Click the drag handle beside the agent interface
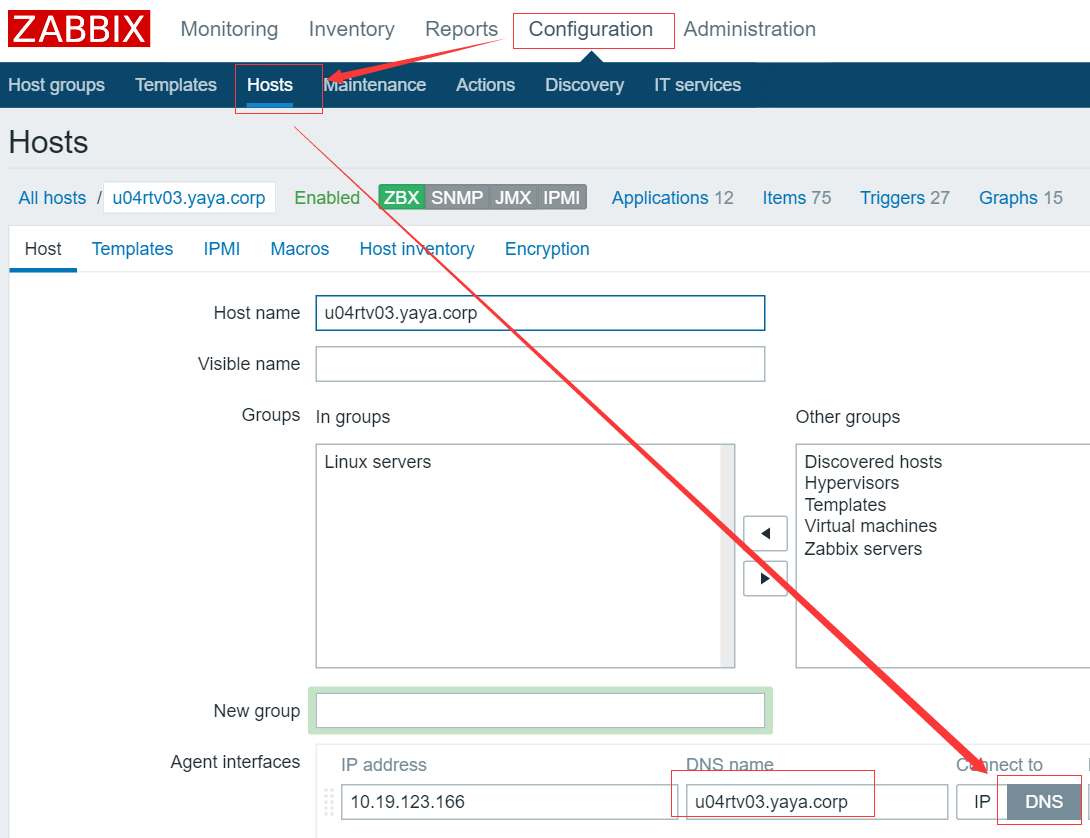Viewport: 1090px width, 838px height. click(328, 801)
